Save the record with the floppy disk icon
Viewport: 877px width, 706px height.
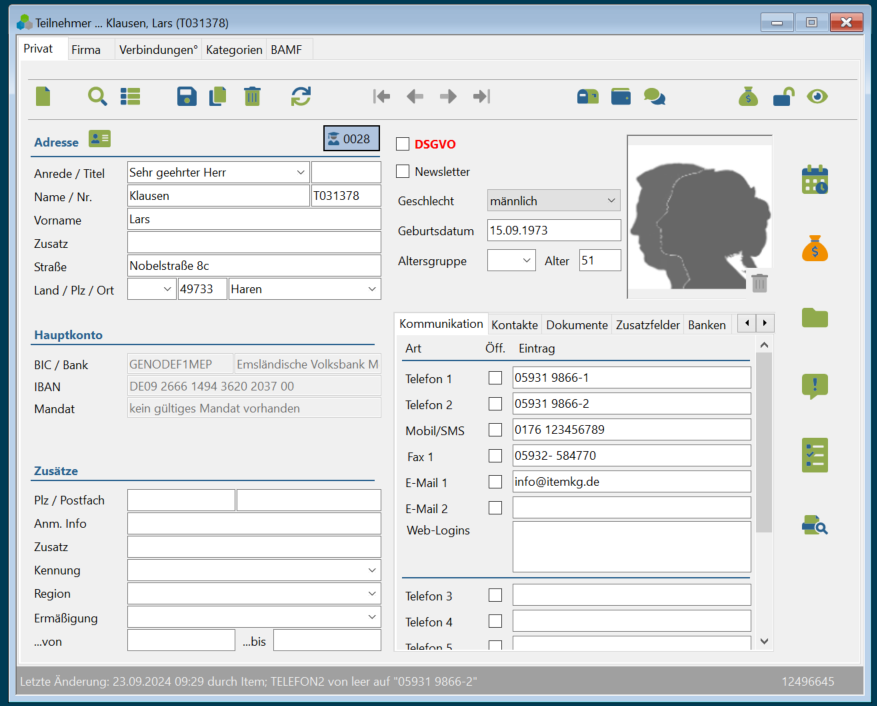[x=186, y=97]
